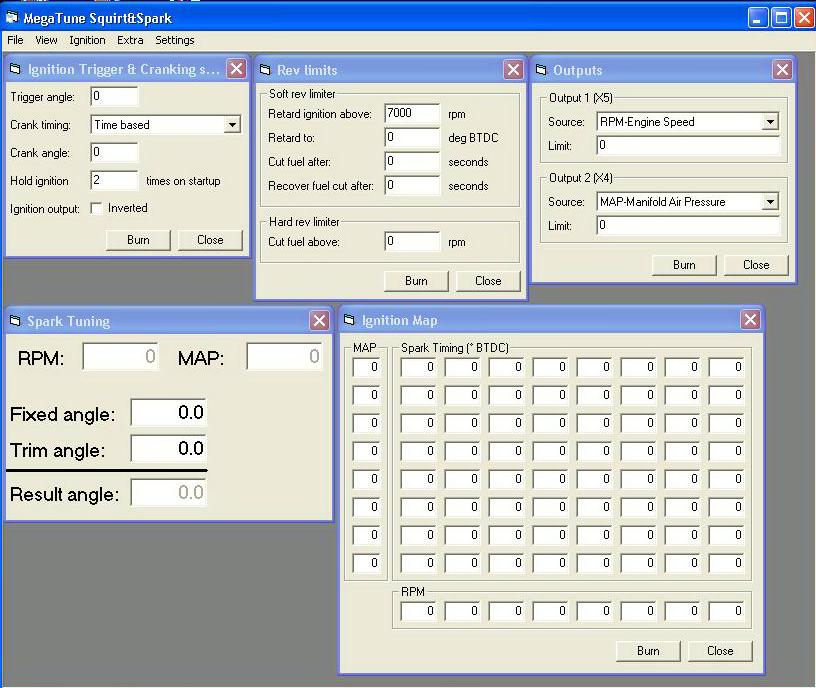Open the Extra menu
The width and height of the screenshot is (816, 688).
point(130,40)
